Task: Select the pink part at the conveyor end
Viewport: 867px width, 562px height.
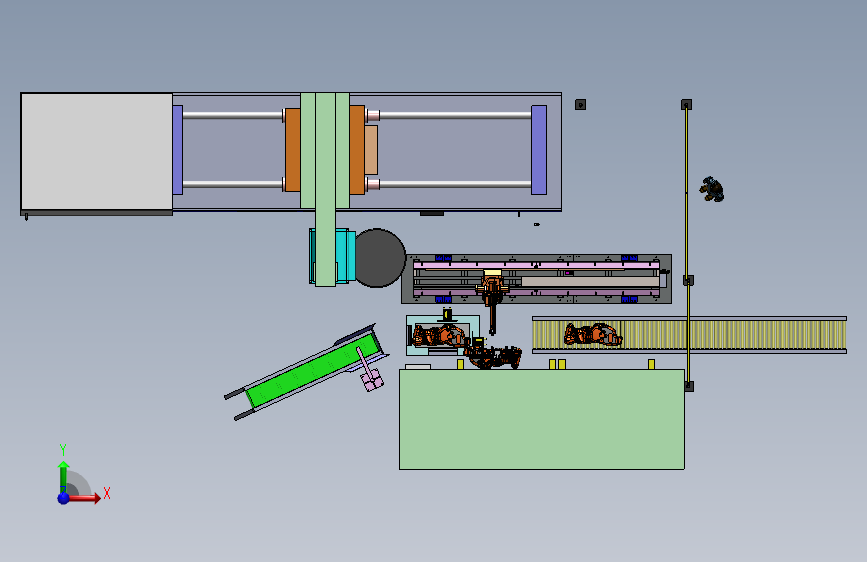Action: pyautogui.click(x=372, y=379)
